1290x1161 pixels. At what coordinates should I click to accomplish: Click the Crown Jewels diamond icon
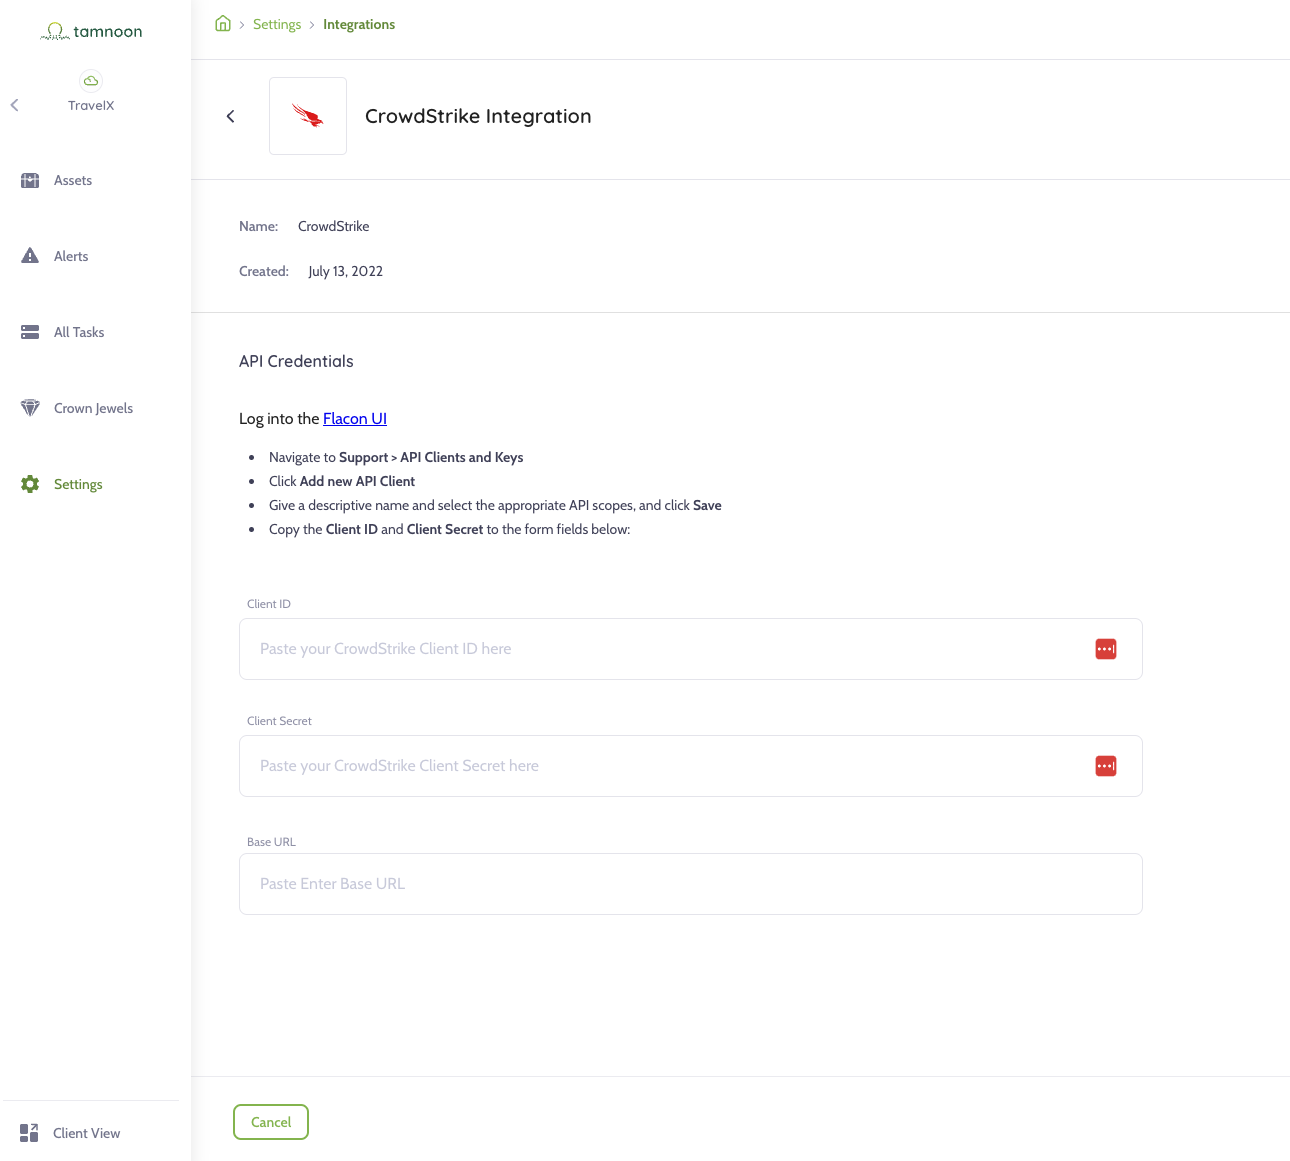(x=30, y=408)
